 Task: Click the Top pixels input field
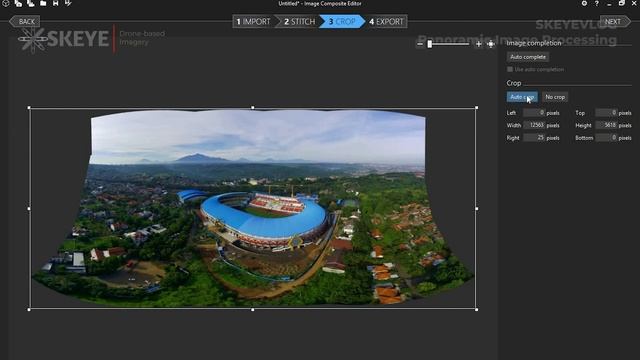pos(606,112)
